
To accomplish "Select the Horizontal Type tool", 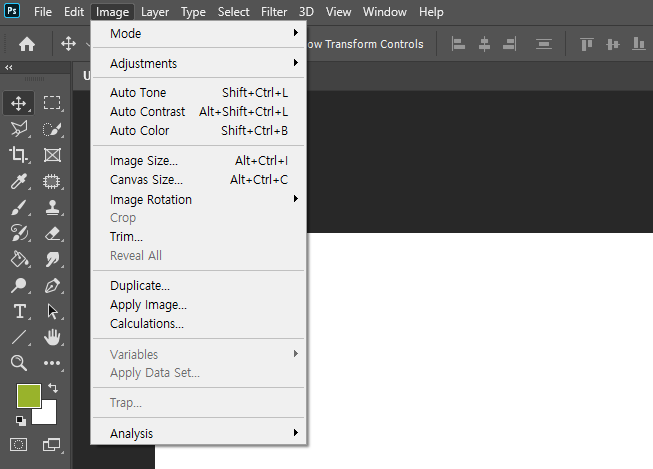I will (19, 311).
